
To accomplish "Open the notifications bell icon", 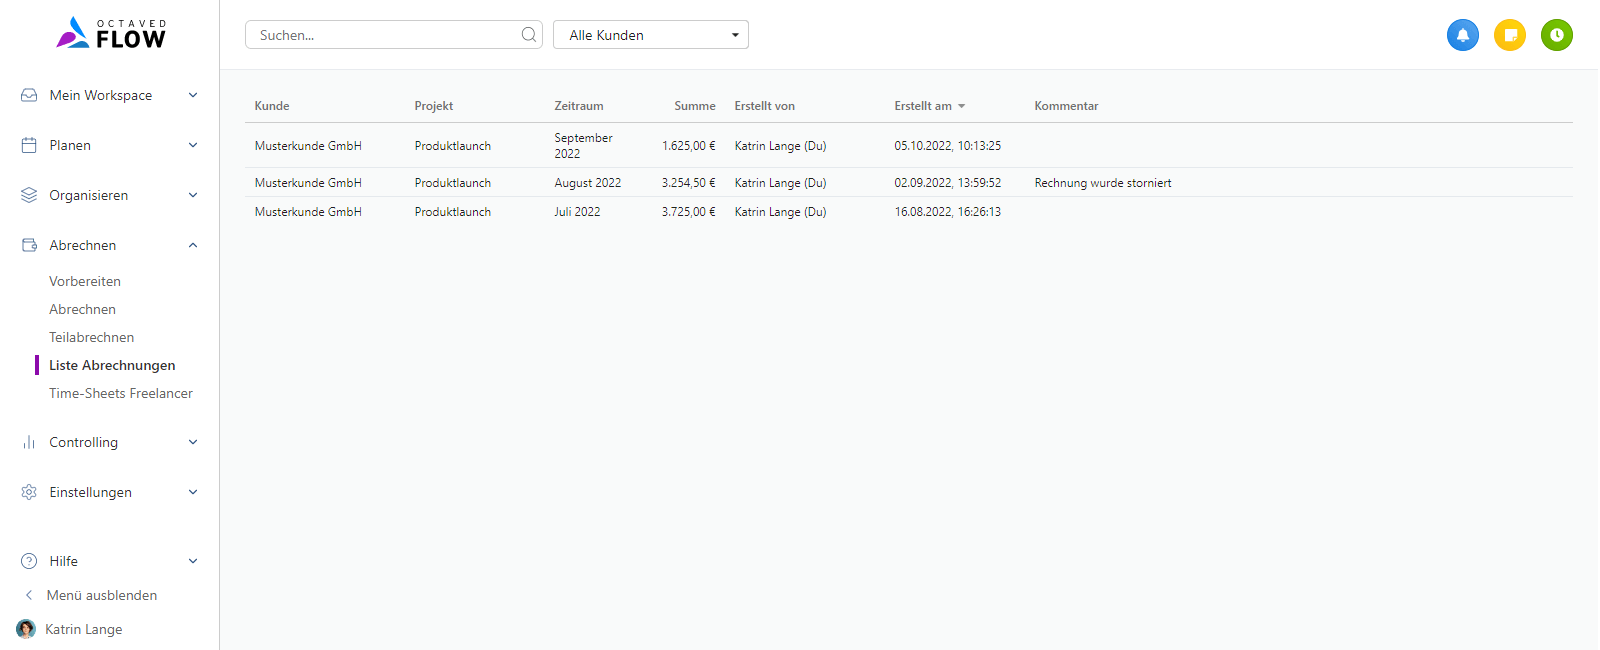I will point(1462,35).
